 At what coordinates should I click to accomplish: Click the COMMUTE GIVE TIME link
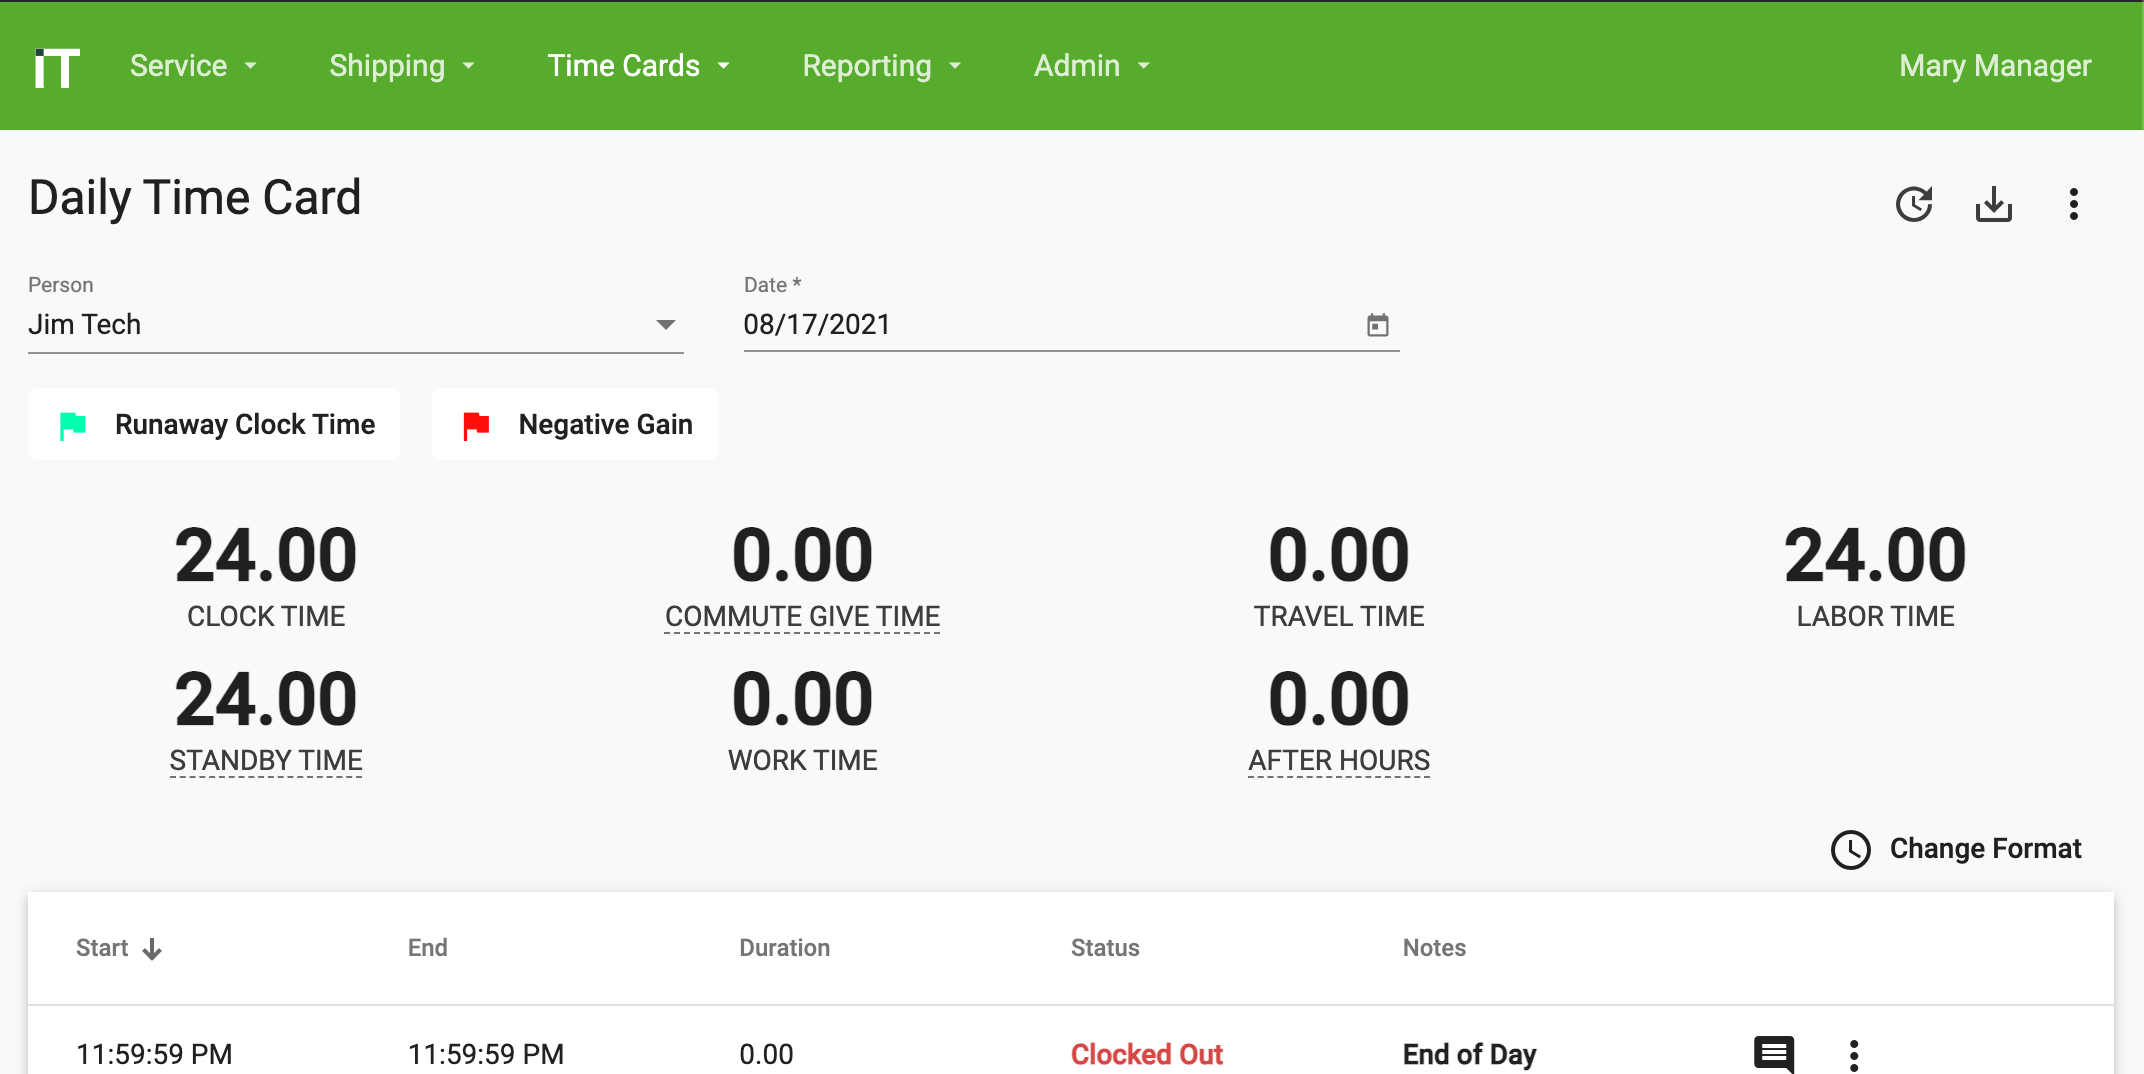801,616
